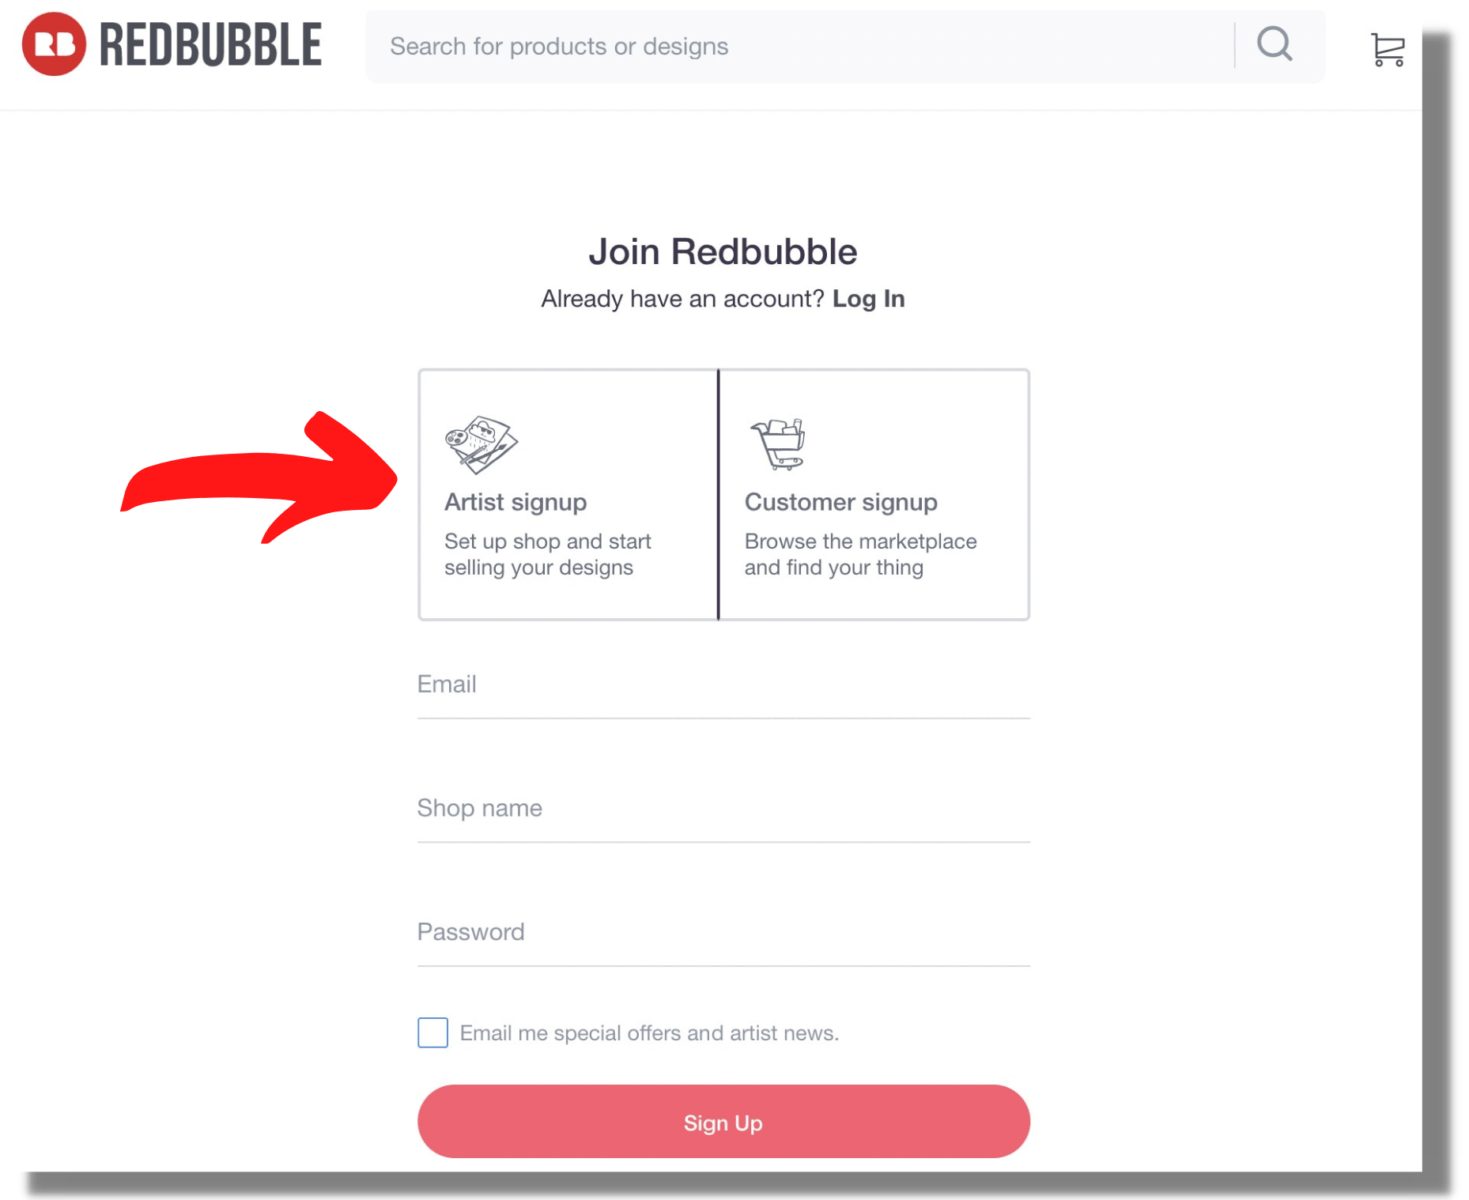
Task: Click the Shop name field
Action: click(722, 810)
